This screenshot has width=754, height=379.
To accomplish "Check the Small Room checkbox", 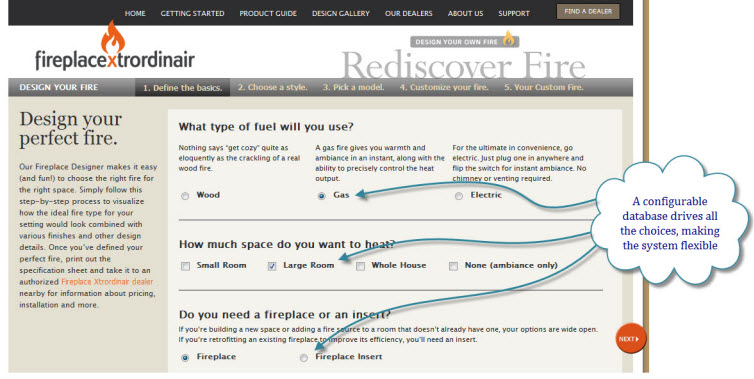I will coord(186,266).
